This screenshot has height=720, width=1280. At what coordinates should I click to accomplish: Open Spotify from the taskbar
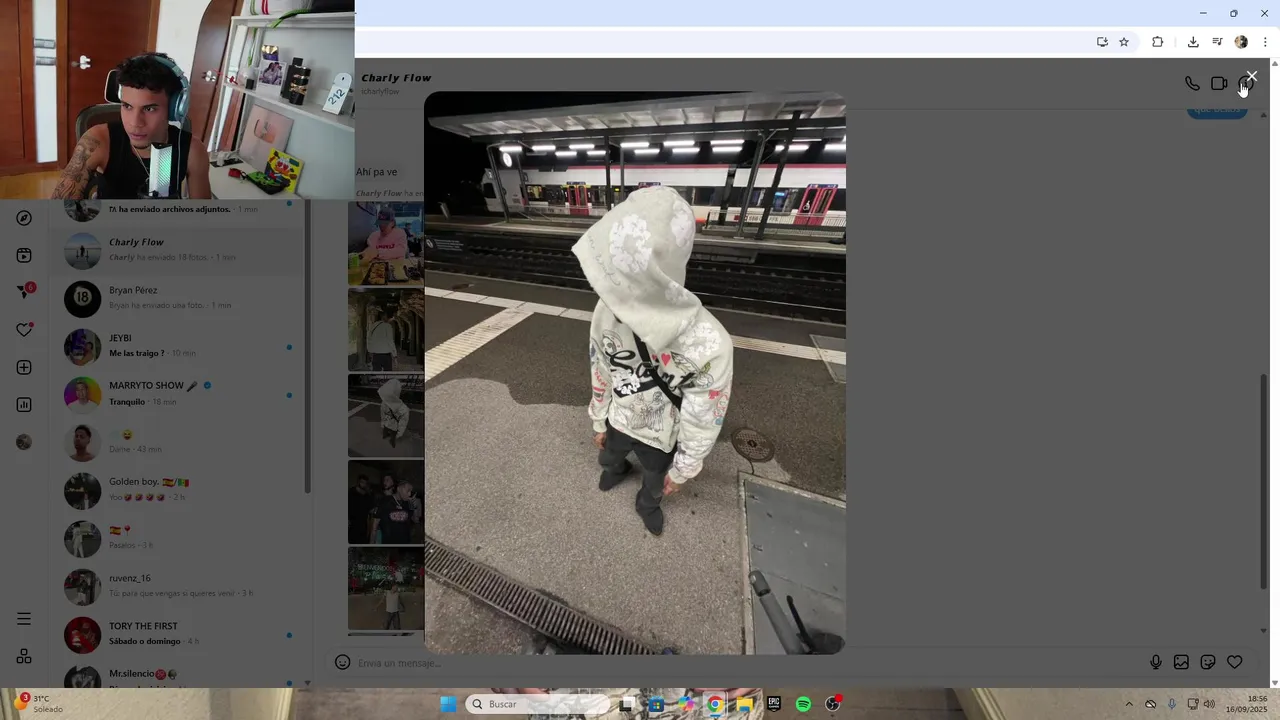click(803, 704)
